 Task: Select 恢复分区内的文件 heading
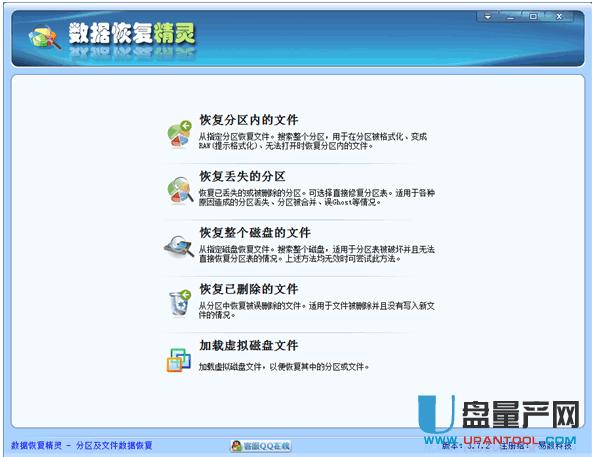pos(249,120)
